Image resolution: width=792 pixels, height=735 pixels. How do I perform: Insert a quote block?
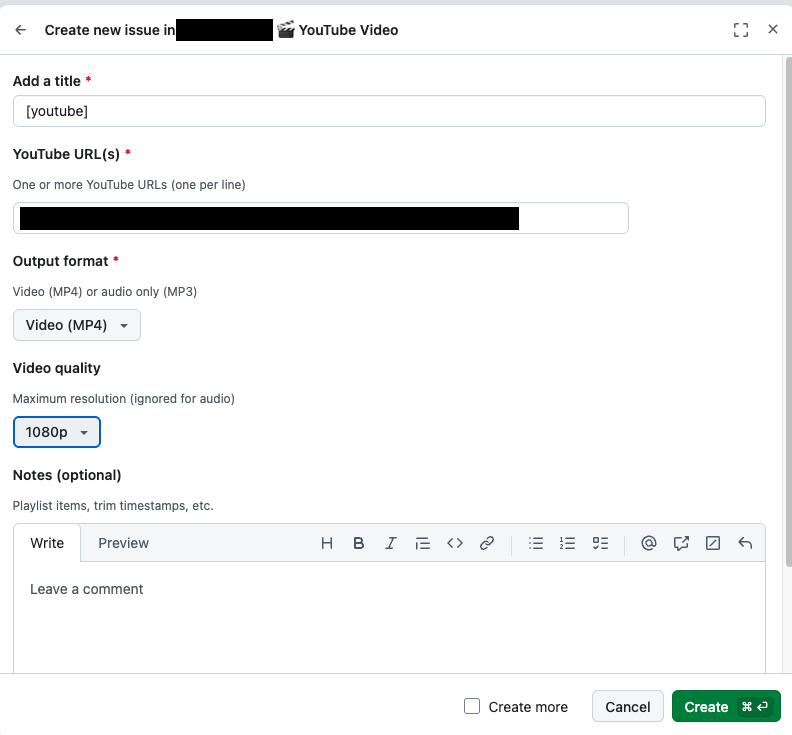tap(422, 543)
